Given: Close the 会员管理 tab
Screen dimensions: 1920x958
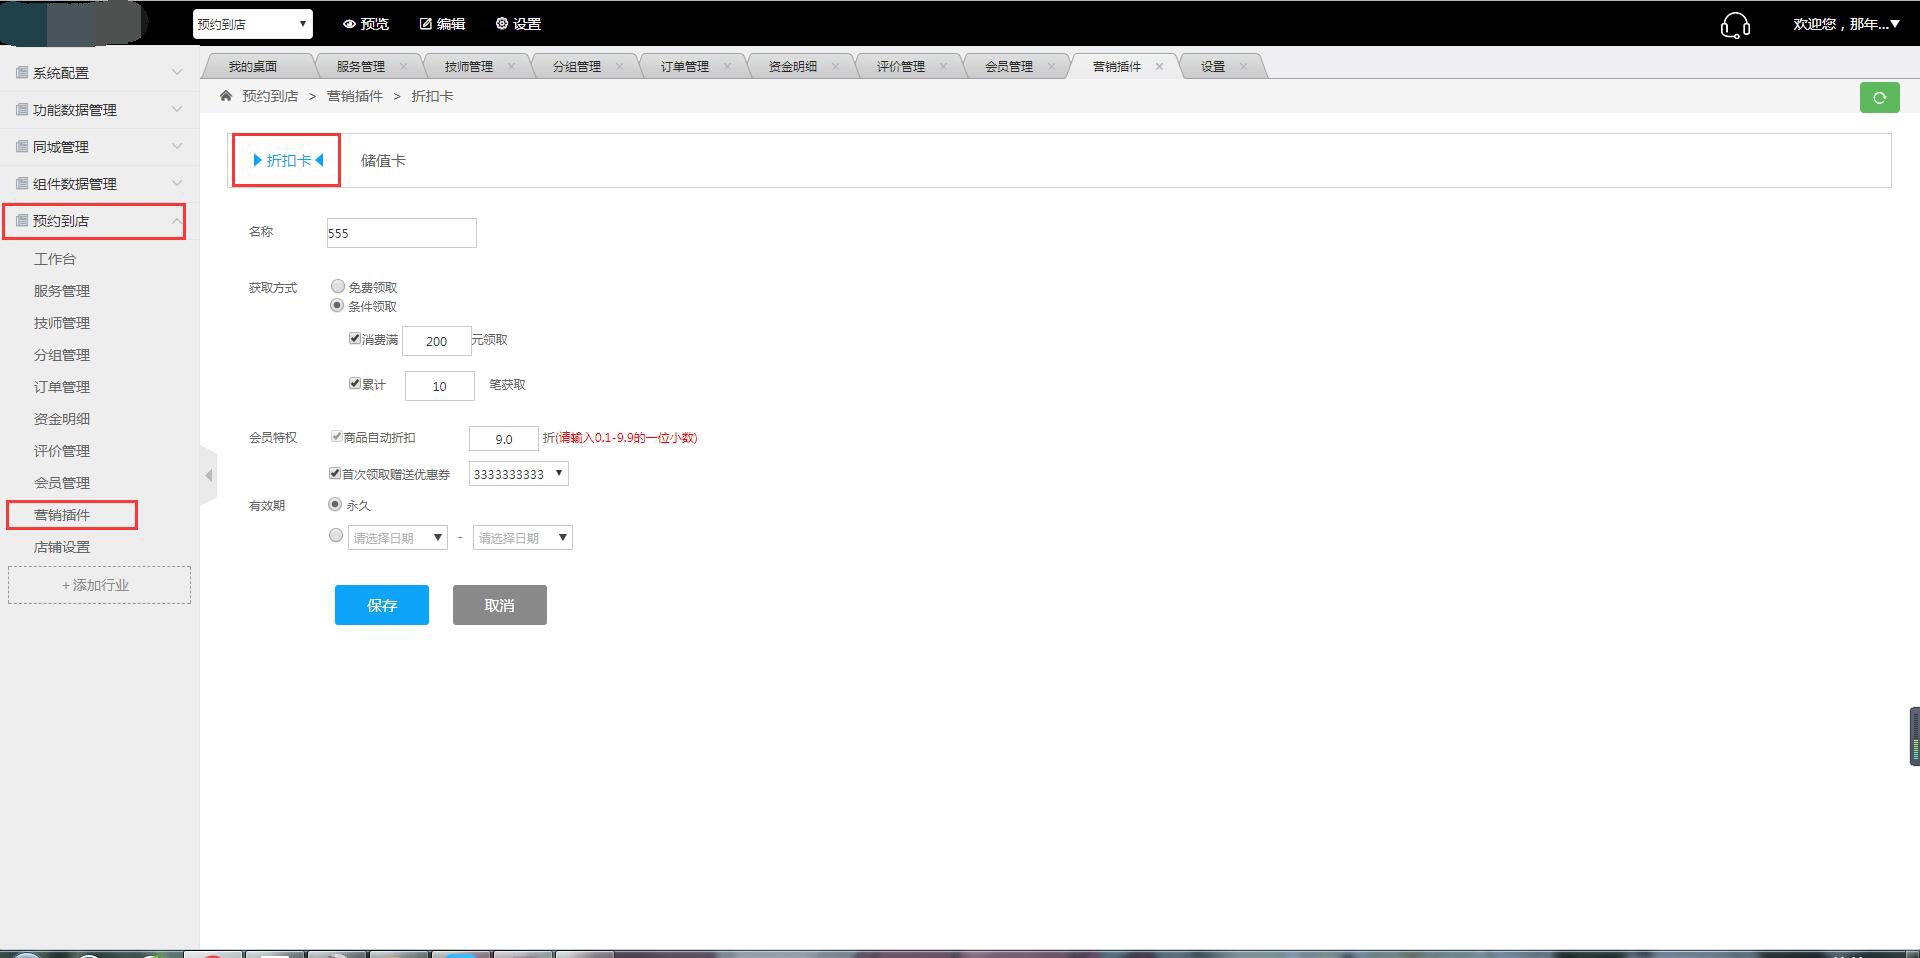Looking at the screenshot, I should coord(1051,67).
